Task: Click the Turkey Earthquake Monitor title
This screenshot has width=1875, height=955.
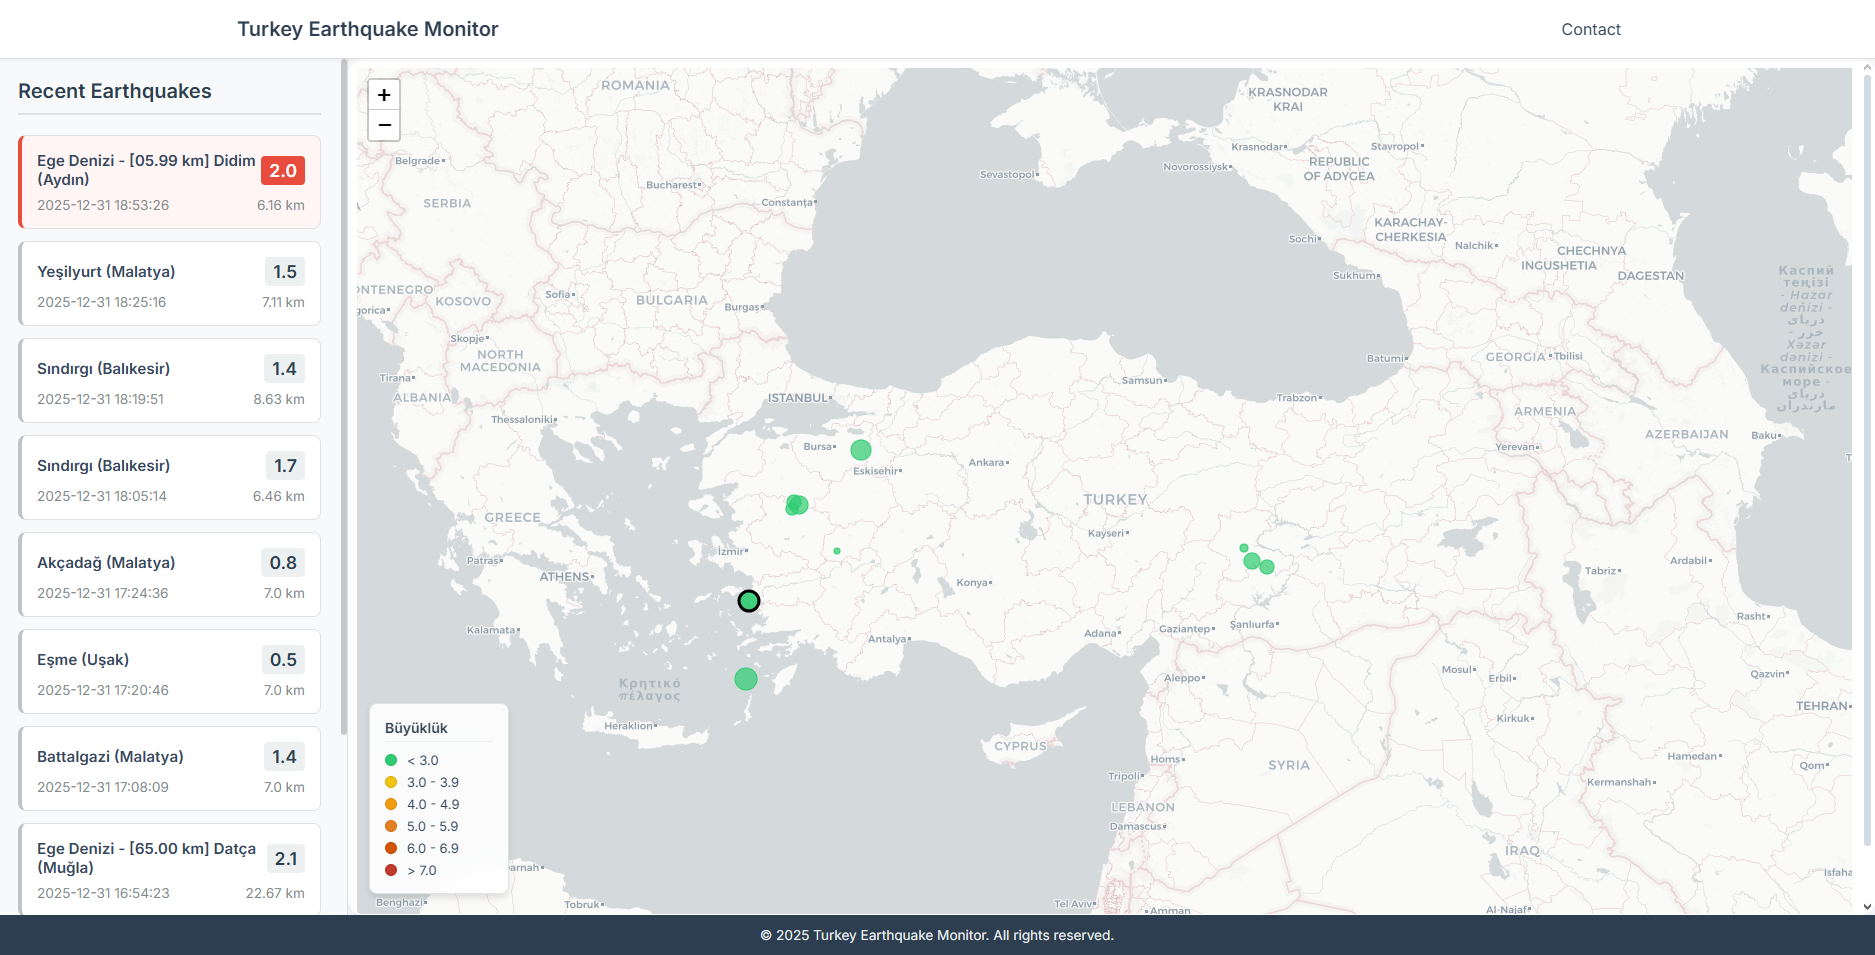Action: click(367, 29)
